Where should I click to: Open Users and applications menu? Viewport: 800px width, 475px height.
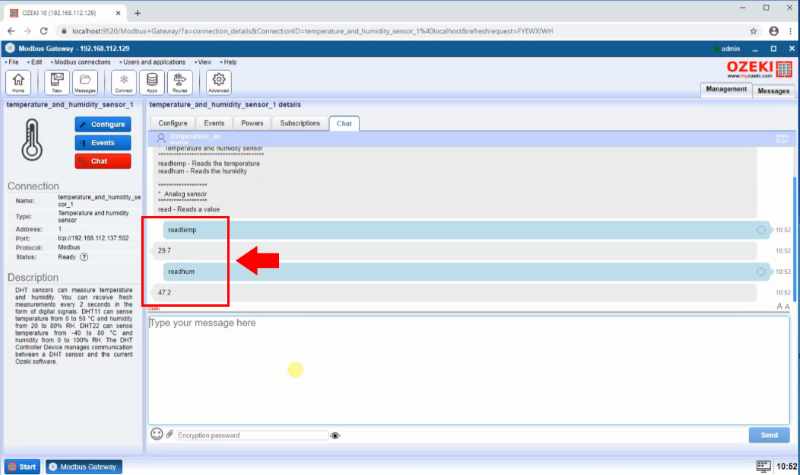[x=153, y=62]
